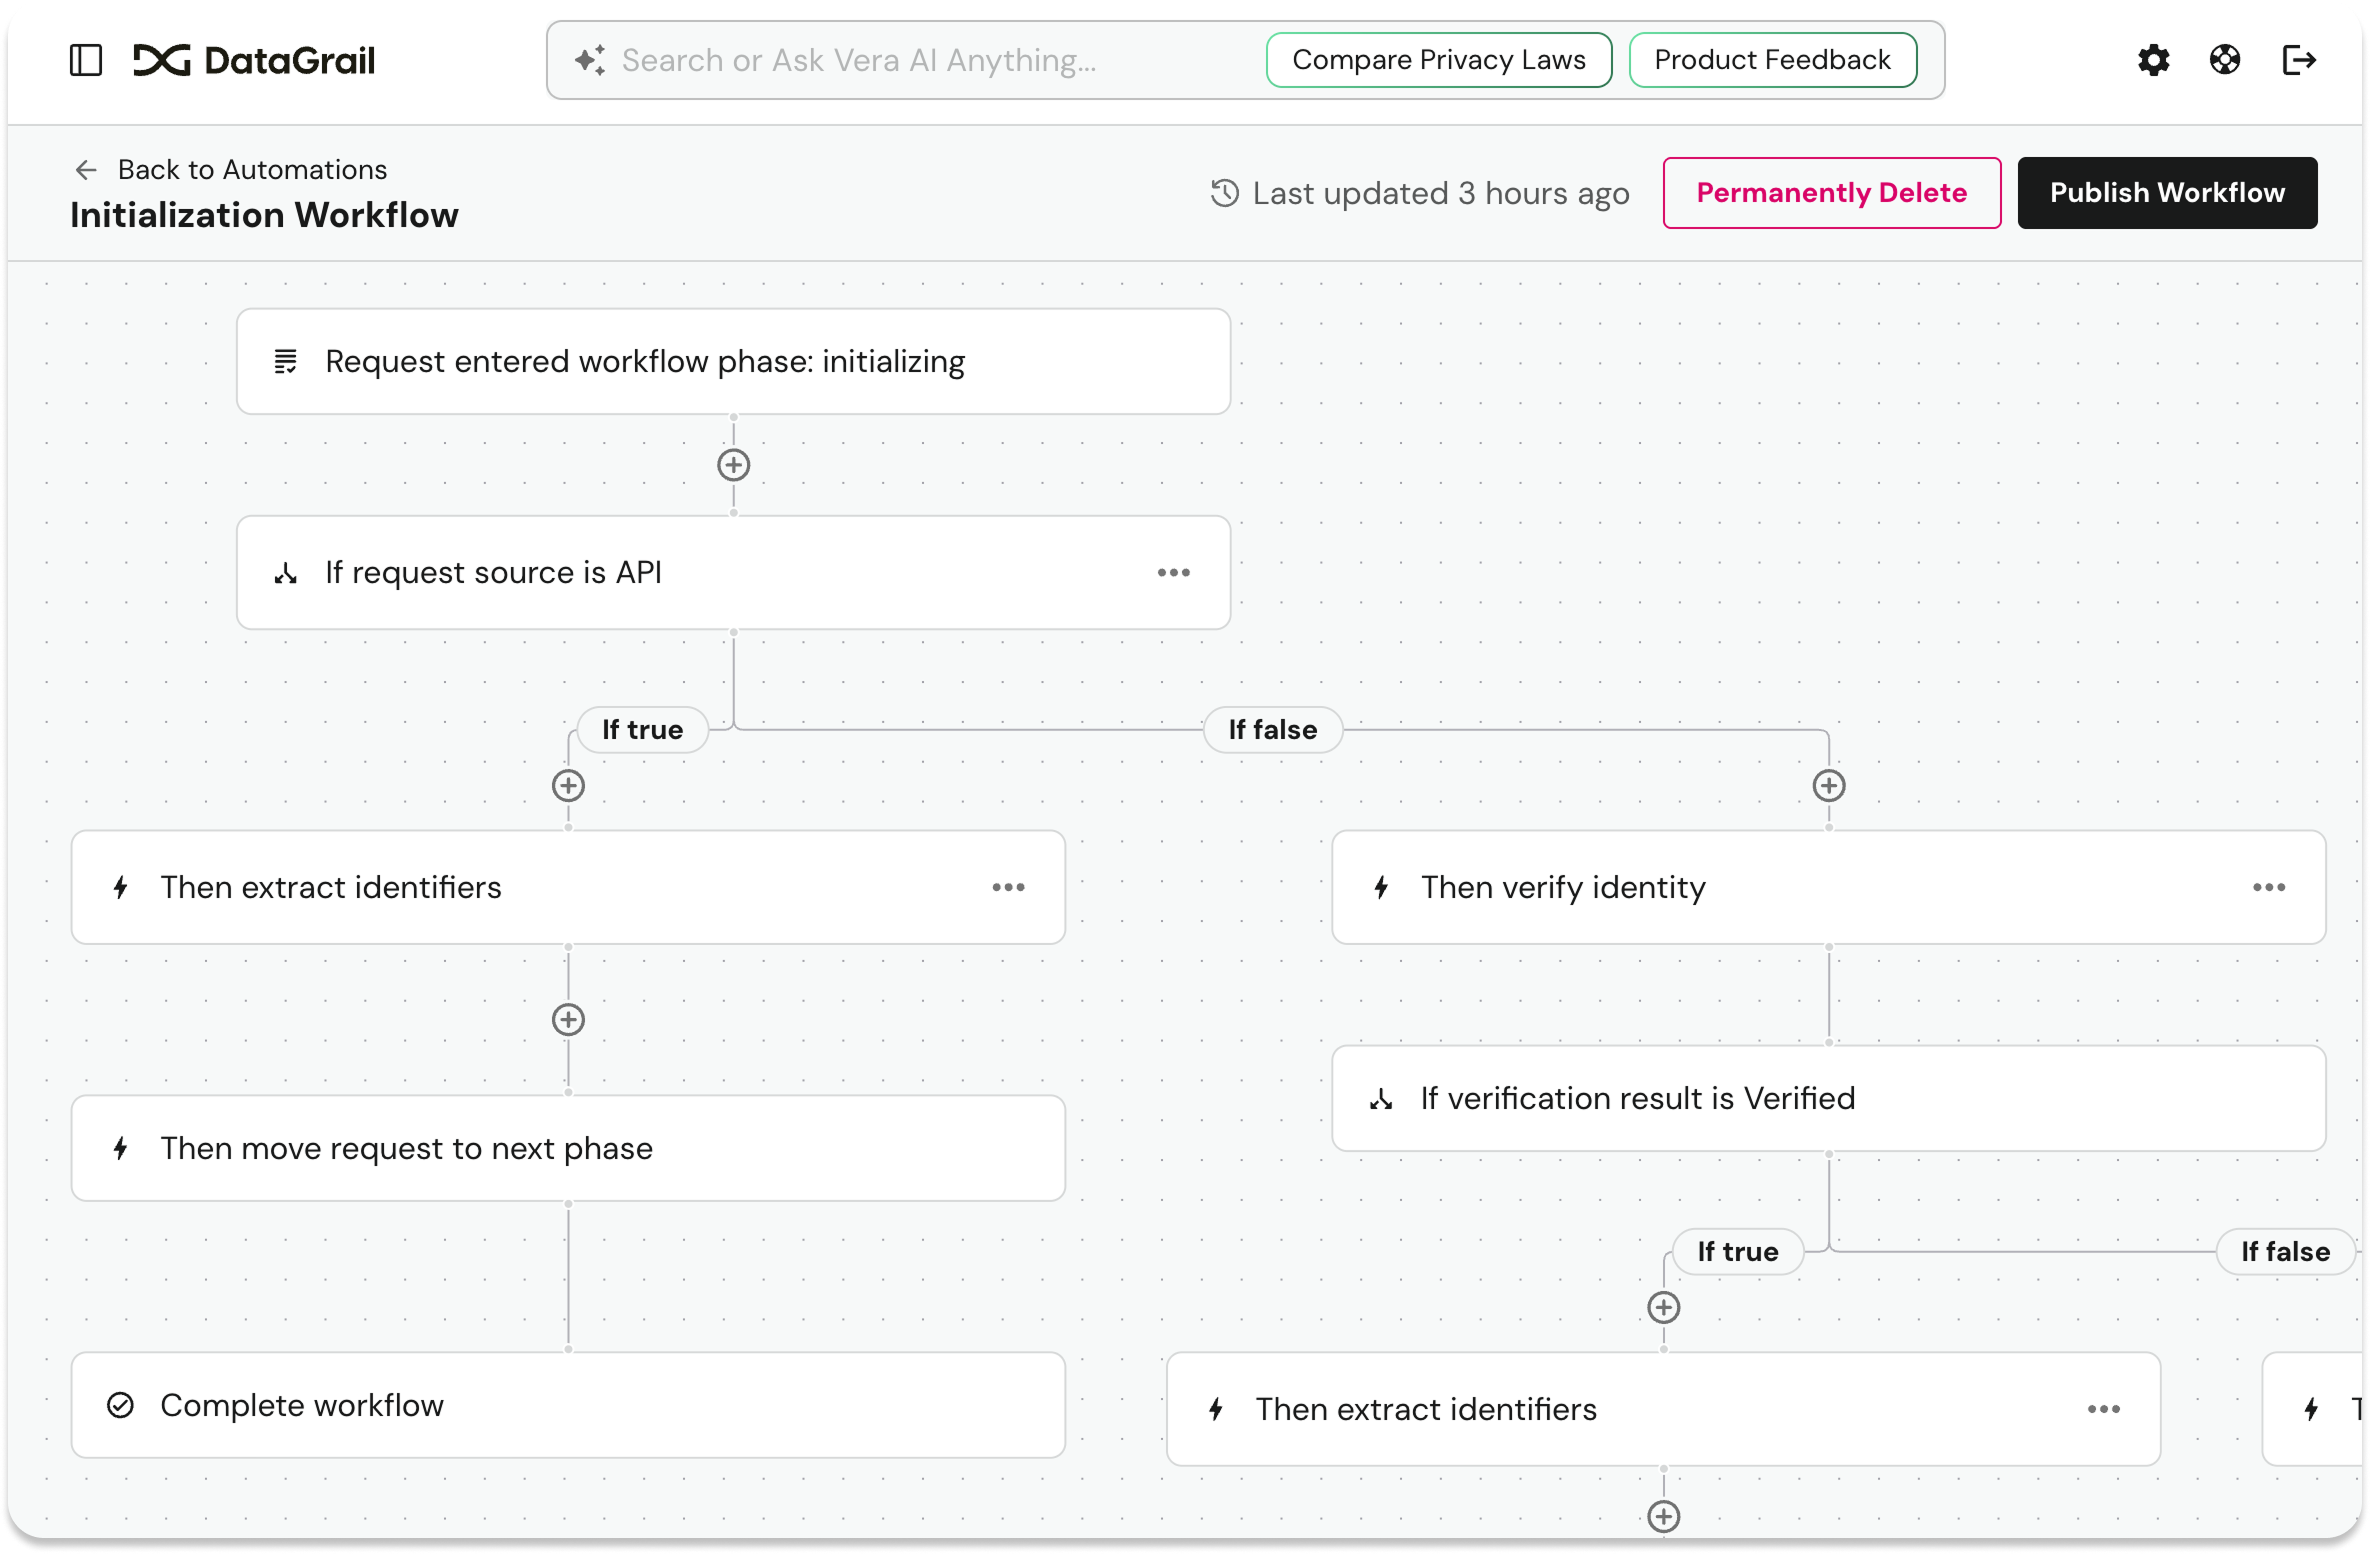Click the lightning icon on Then verify identity

click(1382, 887)
